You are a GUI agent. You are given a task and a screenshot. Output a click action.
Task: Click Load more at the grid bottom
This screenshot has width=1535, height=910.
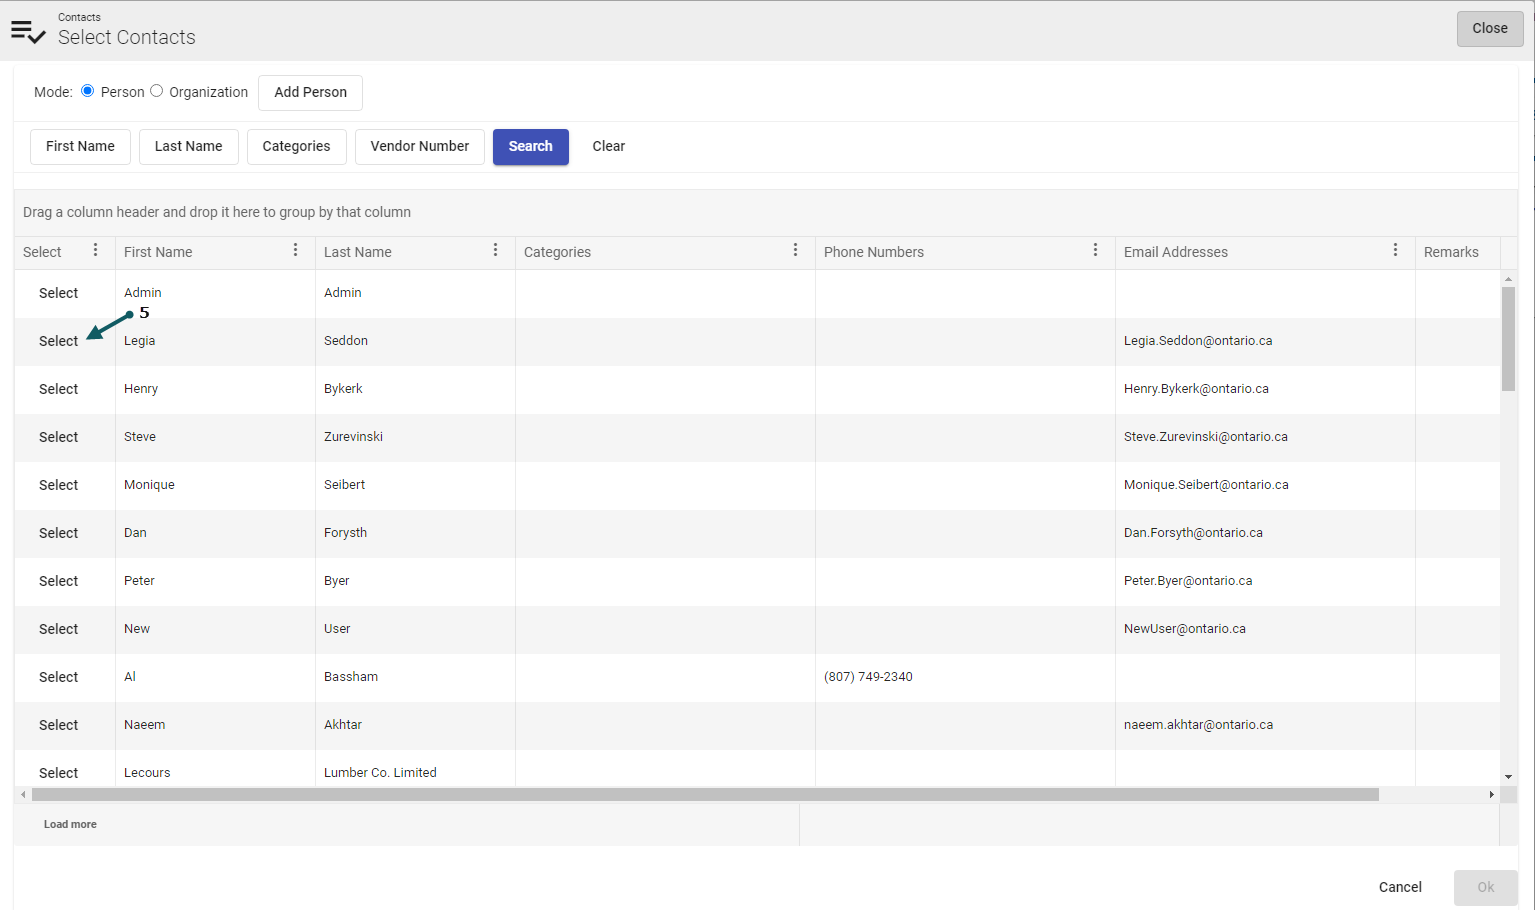click(x=70, y=824)
